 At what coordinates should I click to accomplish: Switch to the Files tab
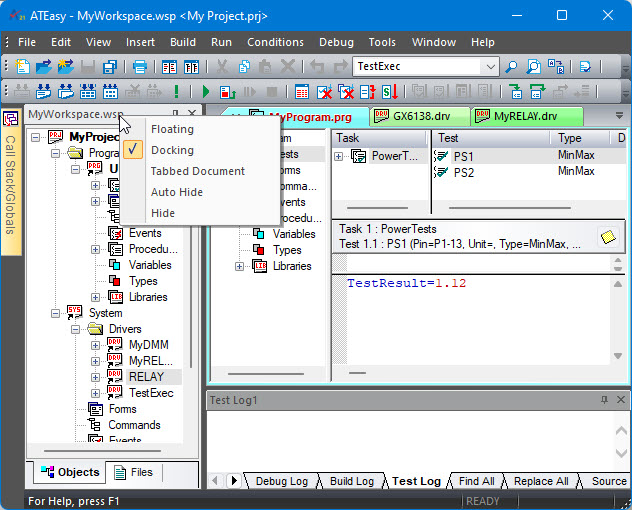point(134,472)
